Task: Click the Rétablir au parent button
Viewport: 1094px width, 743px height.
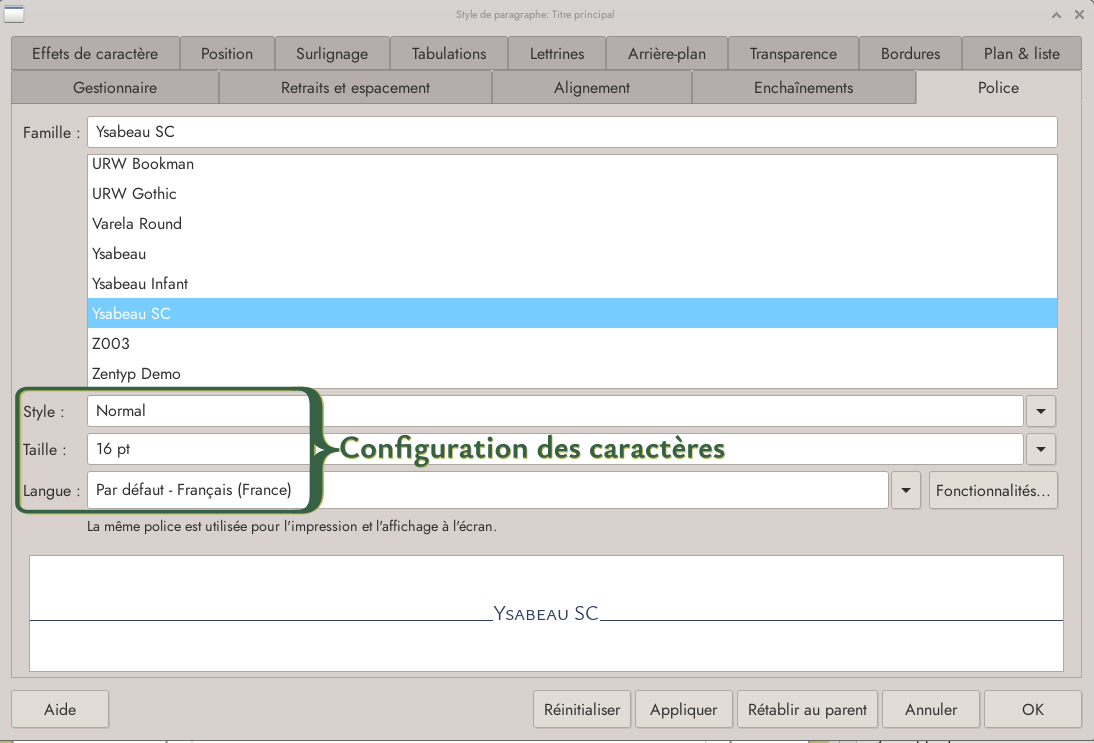Action: [x=807, y=710]
